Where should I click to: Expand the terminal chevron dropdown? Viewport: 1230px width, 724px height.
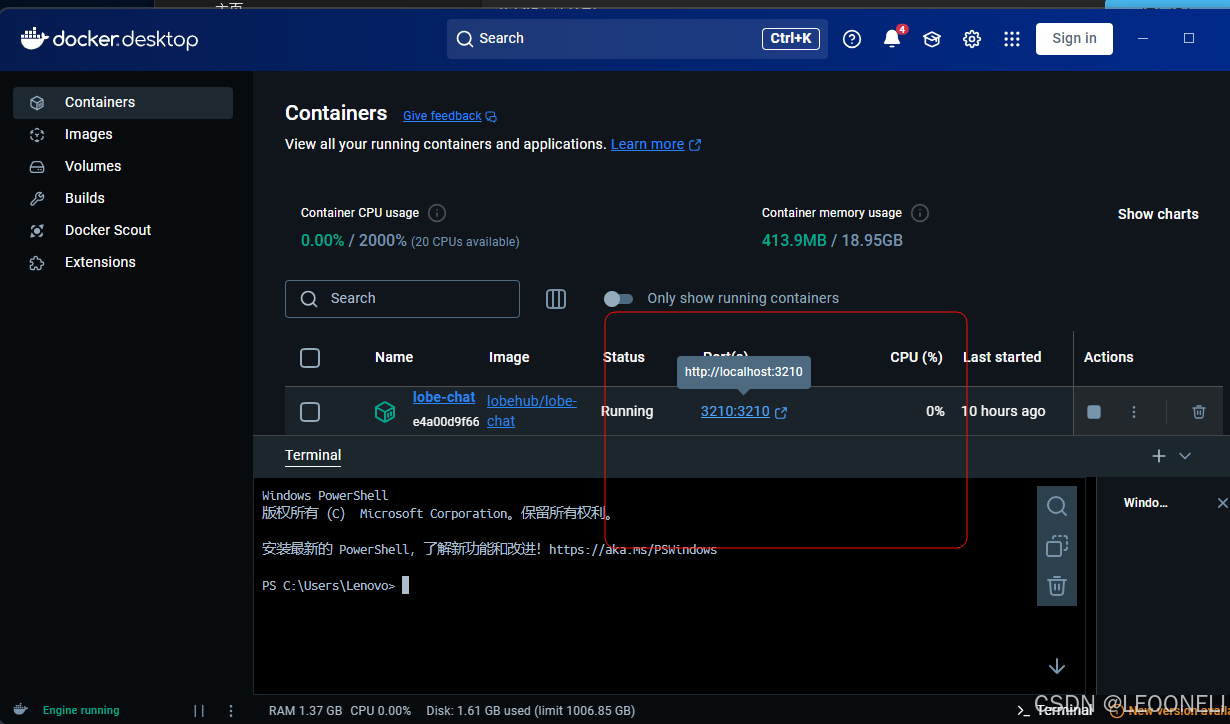1185,456
